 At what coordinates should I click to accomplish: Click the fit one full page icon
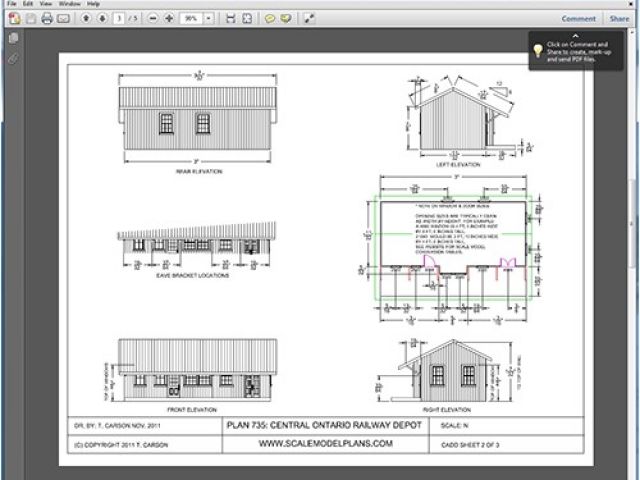[x=247, y=19]
